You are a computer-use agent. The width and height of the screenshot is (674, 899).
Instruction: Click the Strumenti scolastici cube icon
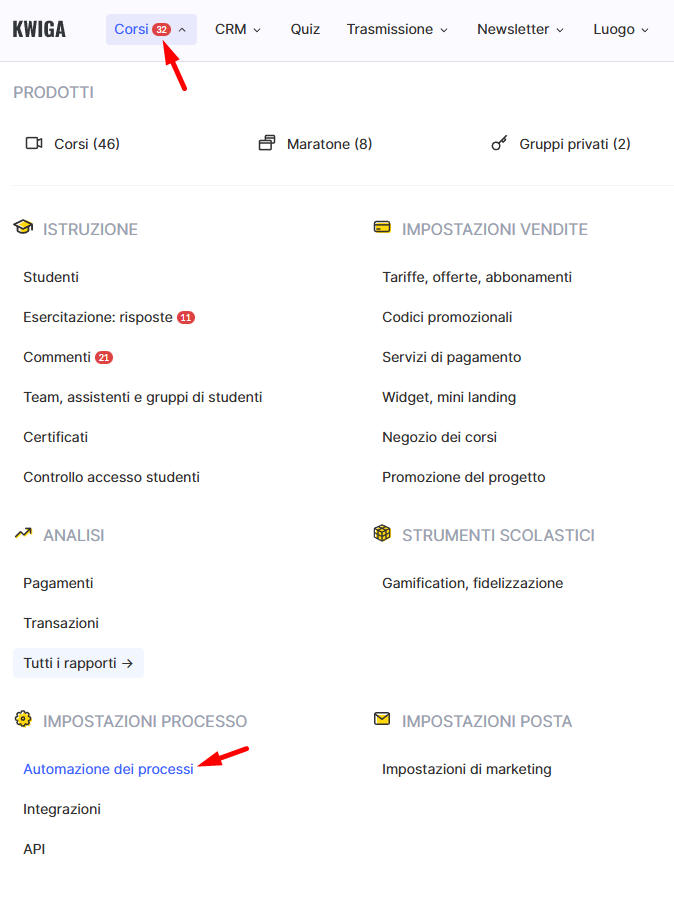tap(382, 534)
